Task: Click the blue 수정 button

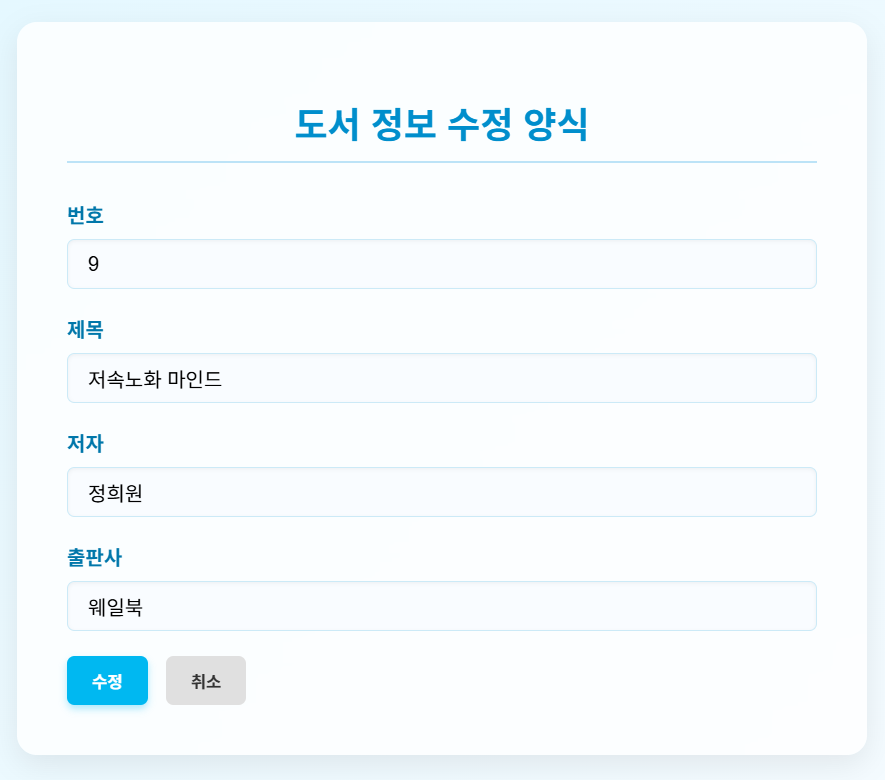Action: pyautogui.click(x=107, y=681)
